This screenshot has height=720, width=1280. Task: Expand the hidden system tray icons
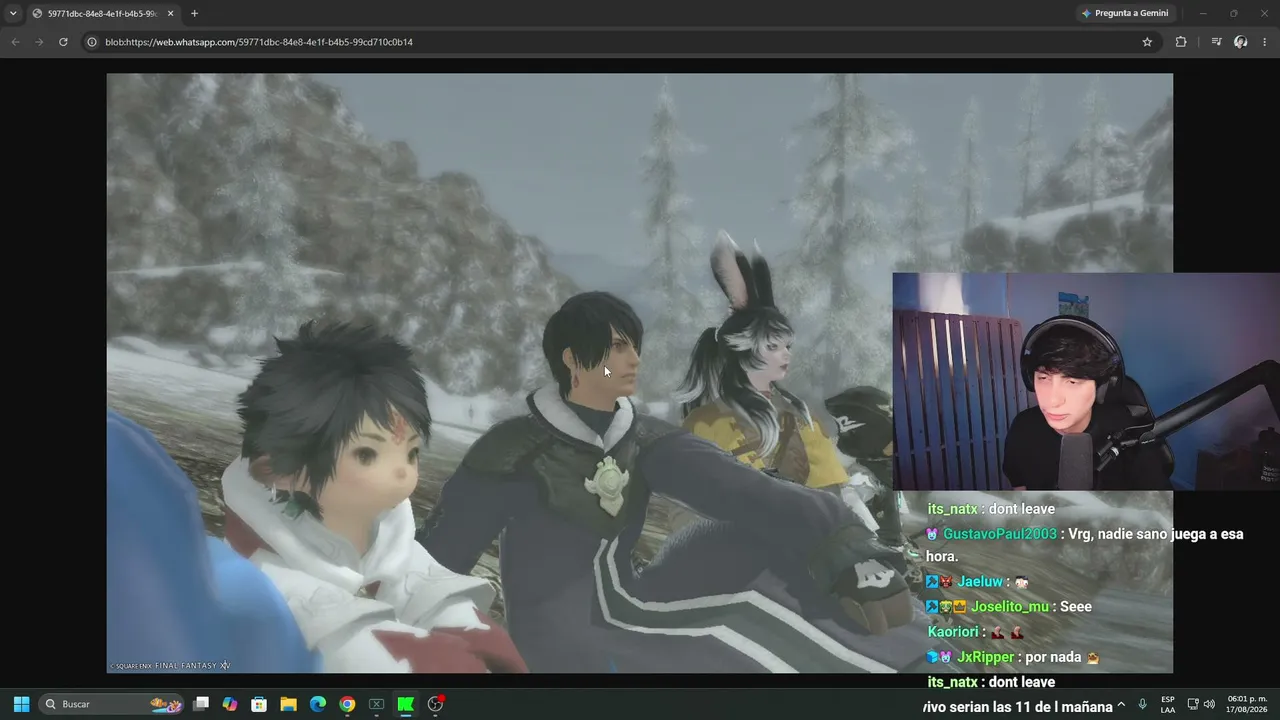[1120, 704]
